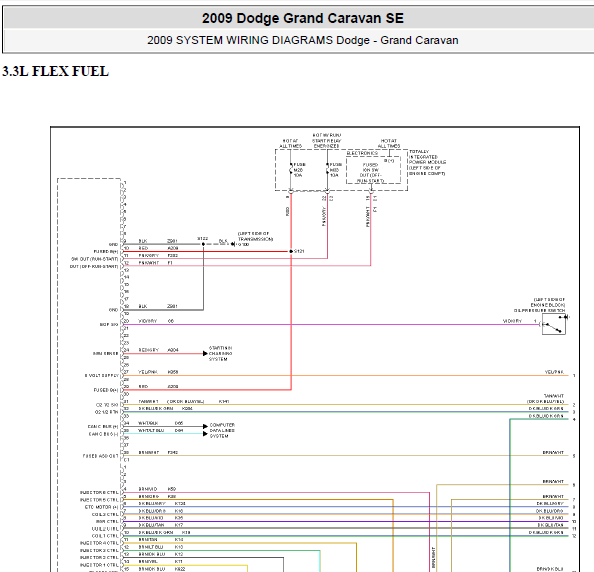Click the 'WHT/LT BLU D64' wire label
594x572 pixels.
pyautogui.click(x=161, y=430)
